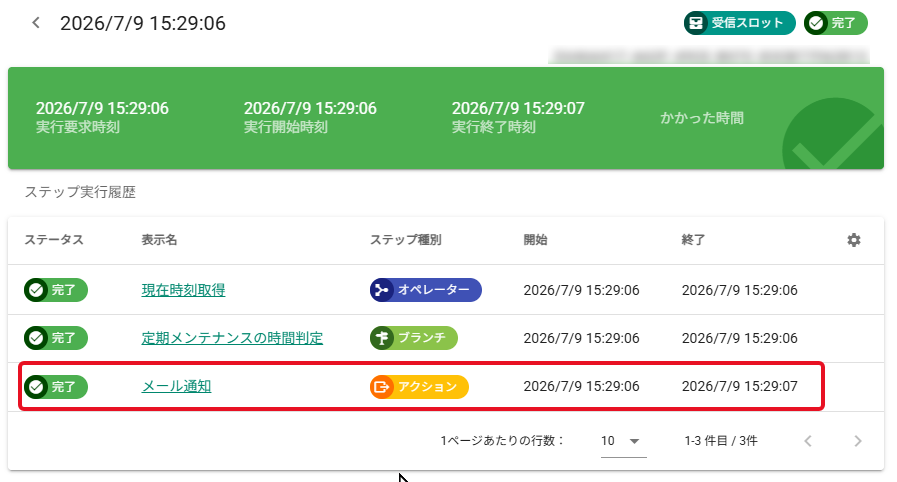Screen dimensions: 897x482
Task: Click the 実行開始時刻 value in green banner
Action: tap(310, 108)
